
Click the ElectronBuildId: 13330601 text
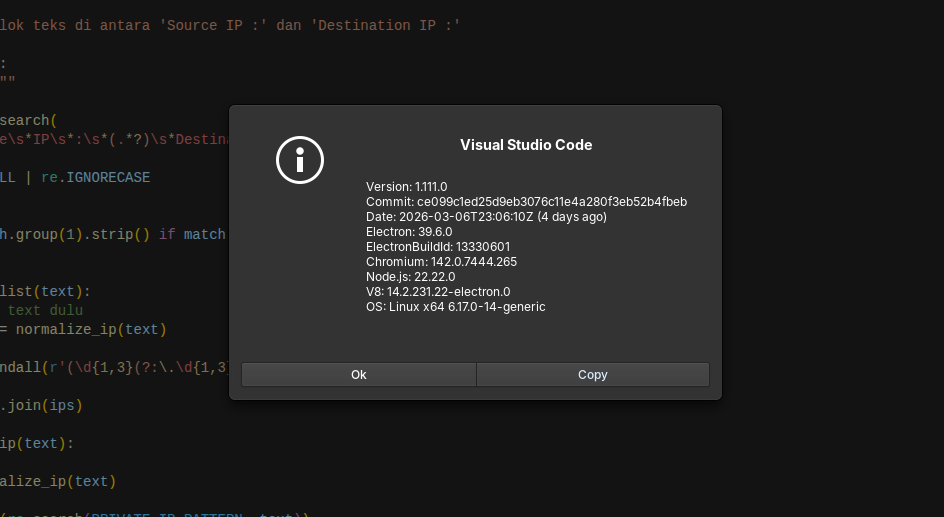point(438,247)
